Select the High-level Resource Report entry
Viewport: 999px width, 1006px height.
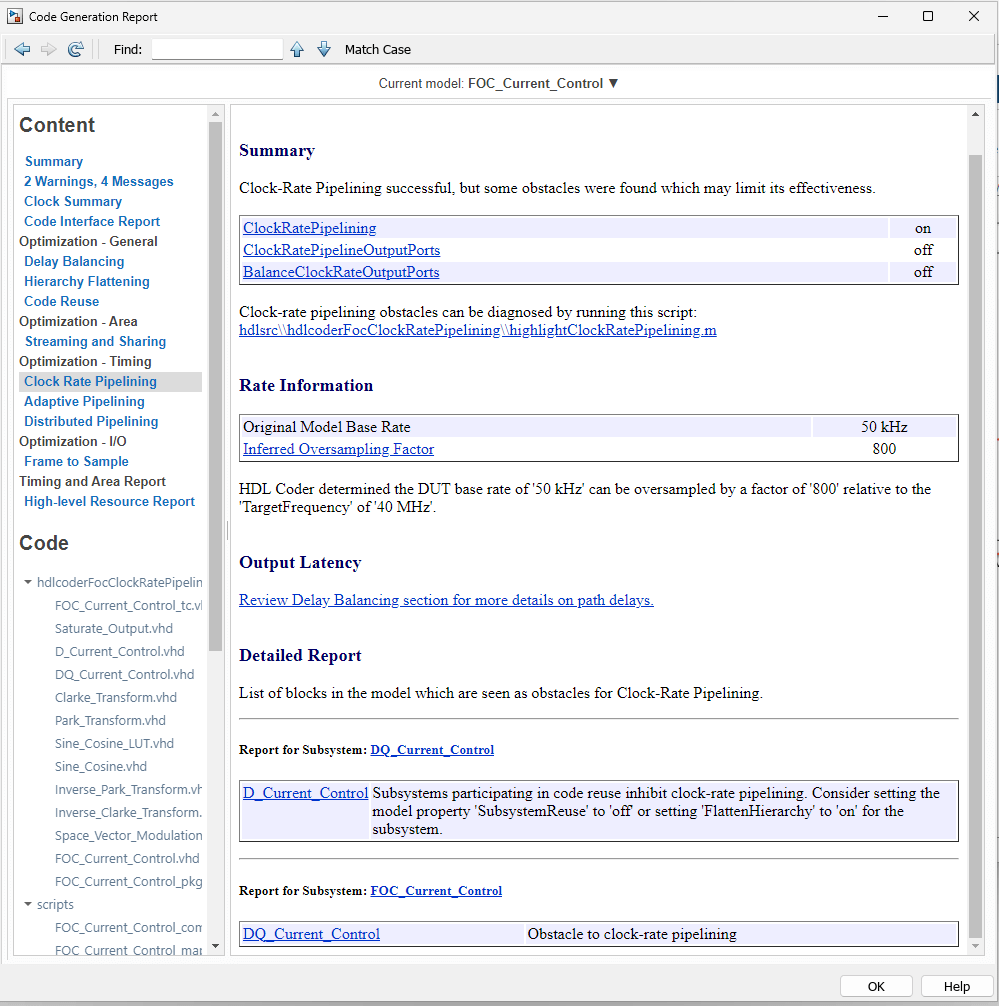click(109, 501)
